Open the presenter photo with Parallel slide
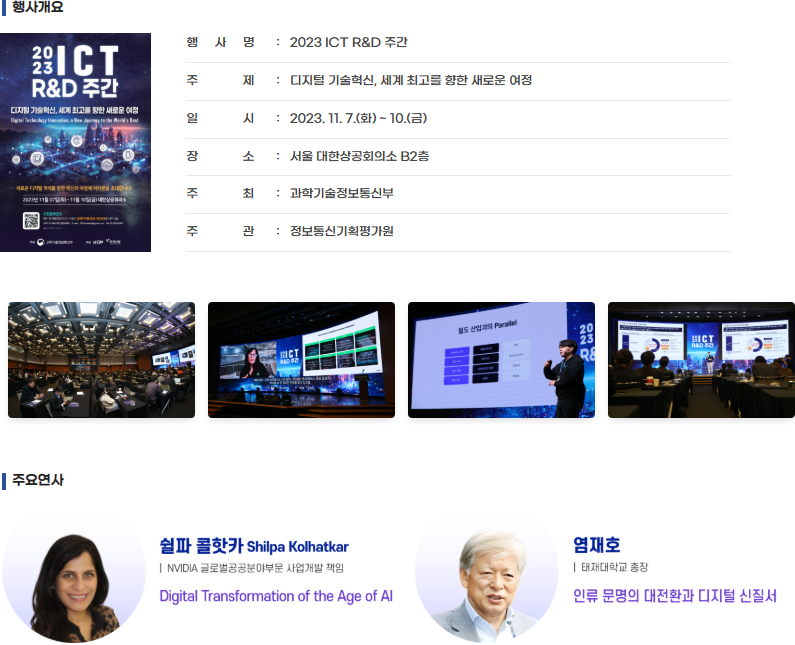Viewport: 795px width, 645px height. (501, 359)
